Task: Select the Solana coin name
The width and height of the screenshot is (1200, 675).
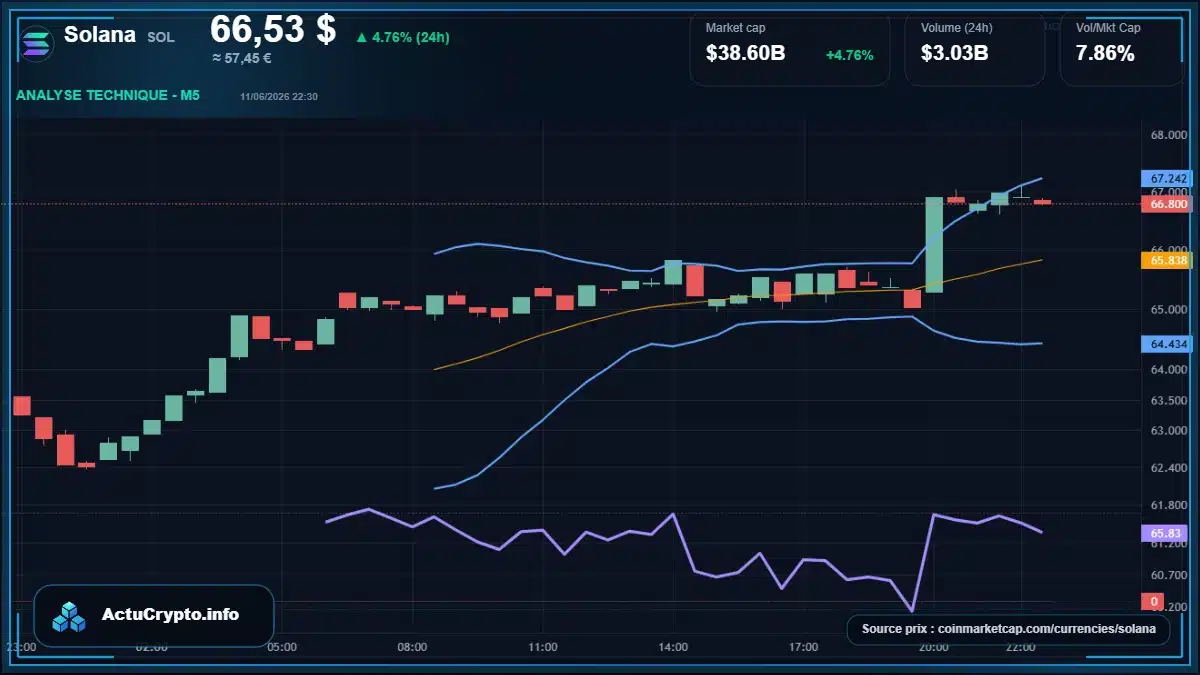Action: (100, 35)
